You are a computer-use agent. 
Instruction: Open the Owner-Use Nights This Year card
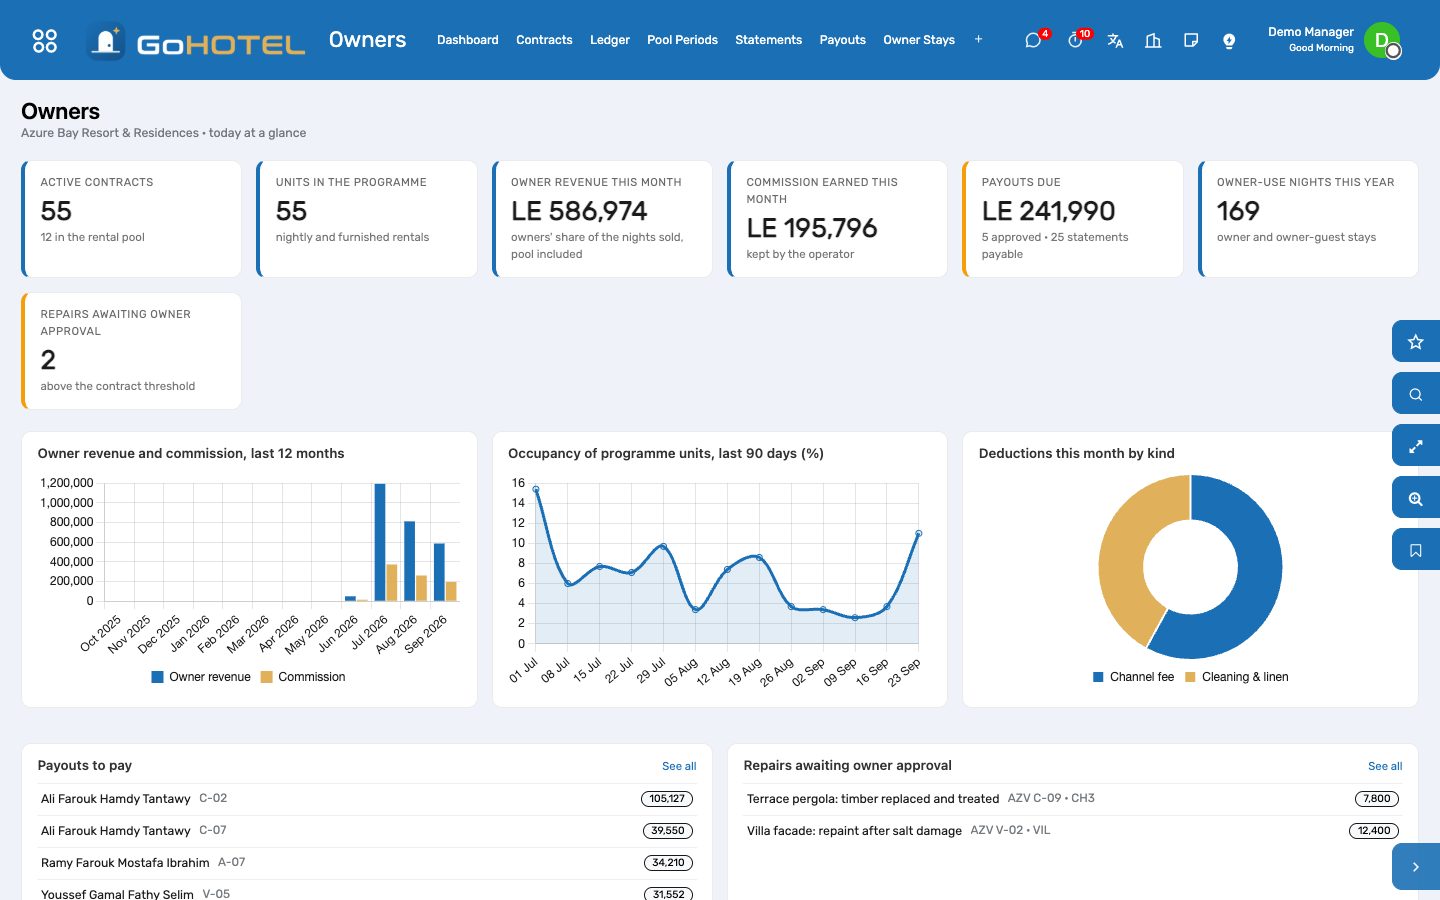pyautogui.click(x=1308, y=219)
